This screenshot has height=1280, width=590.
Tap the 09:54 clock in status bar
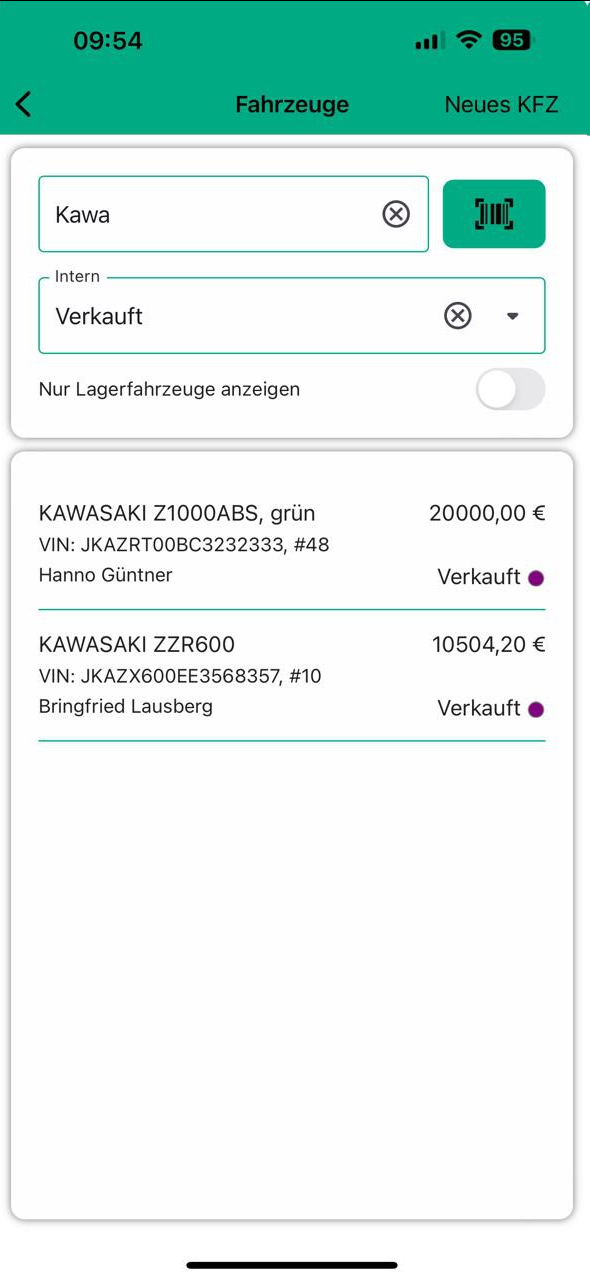108,41
